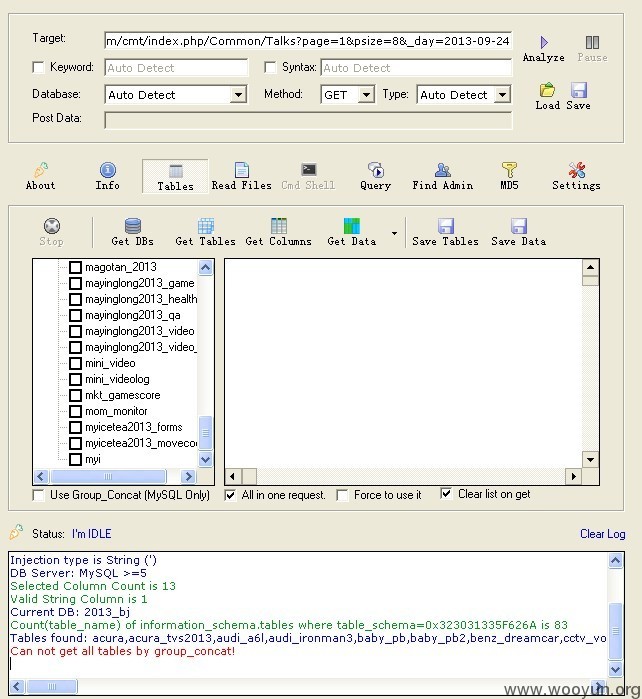Open the About section

coord(41,177)
